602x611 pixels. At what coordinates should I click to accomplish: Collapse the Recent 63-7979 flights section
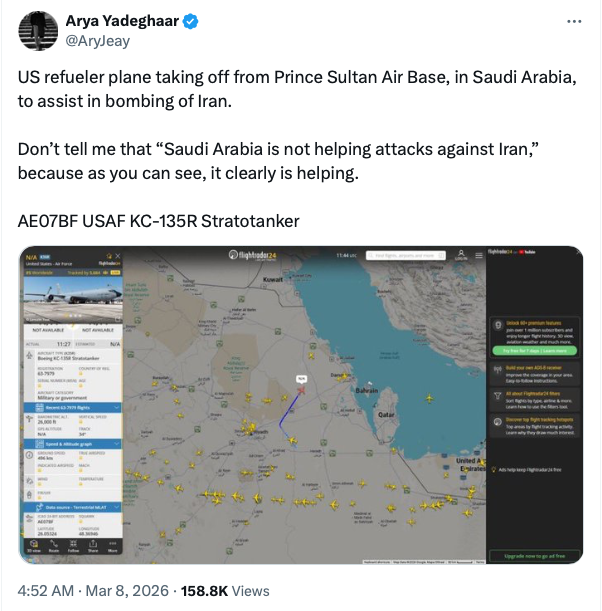[x=119, y=408]
